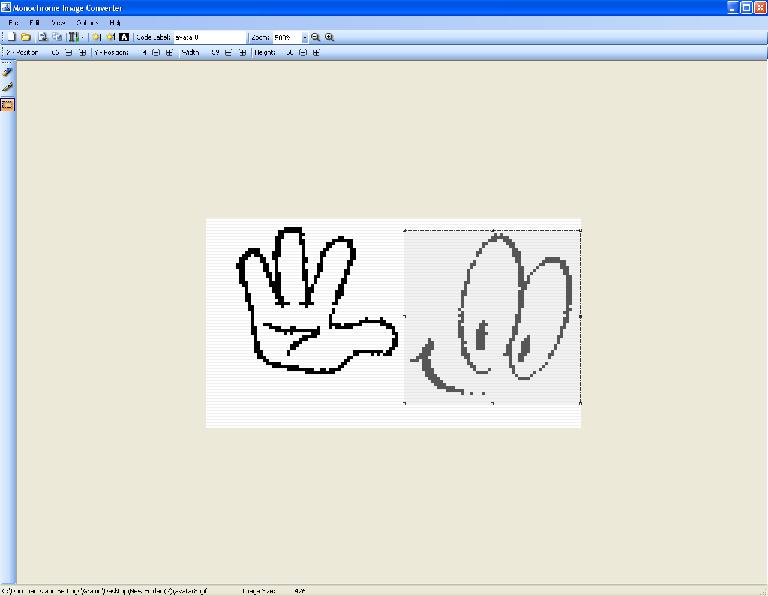Open the Zoom percentage dropdown

305,38
